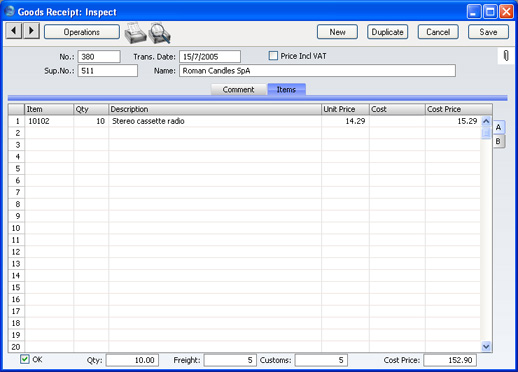Screen dimensions: 518x372
Task: Click unit price 14.29 cell
Action: (x=345, y=121)
